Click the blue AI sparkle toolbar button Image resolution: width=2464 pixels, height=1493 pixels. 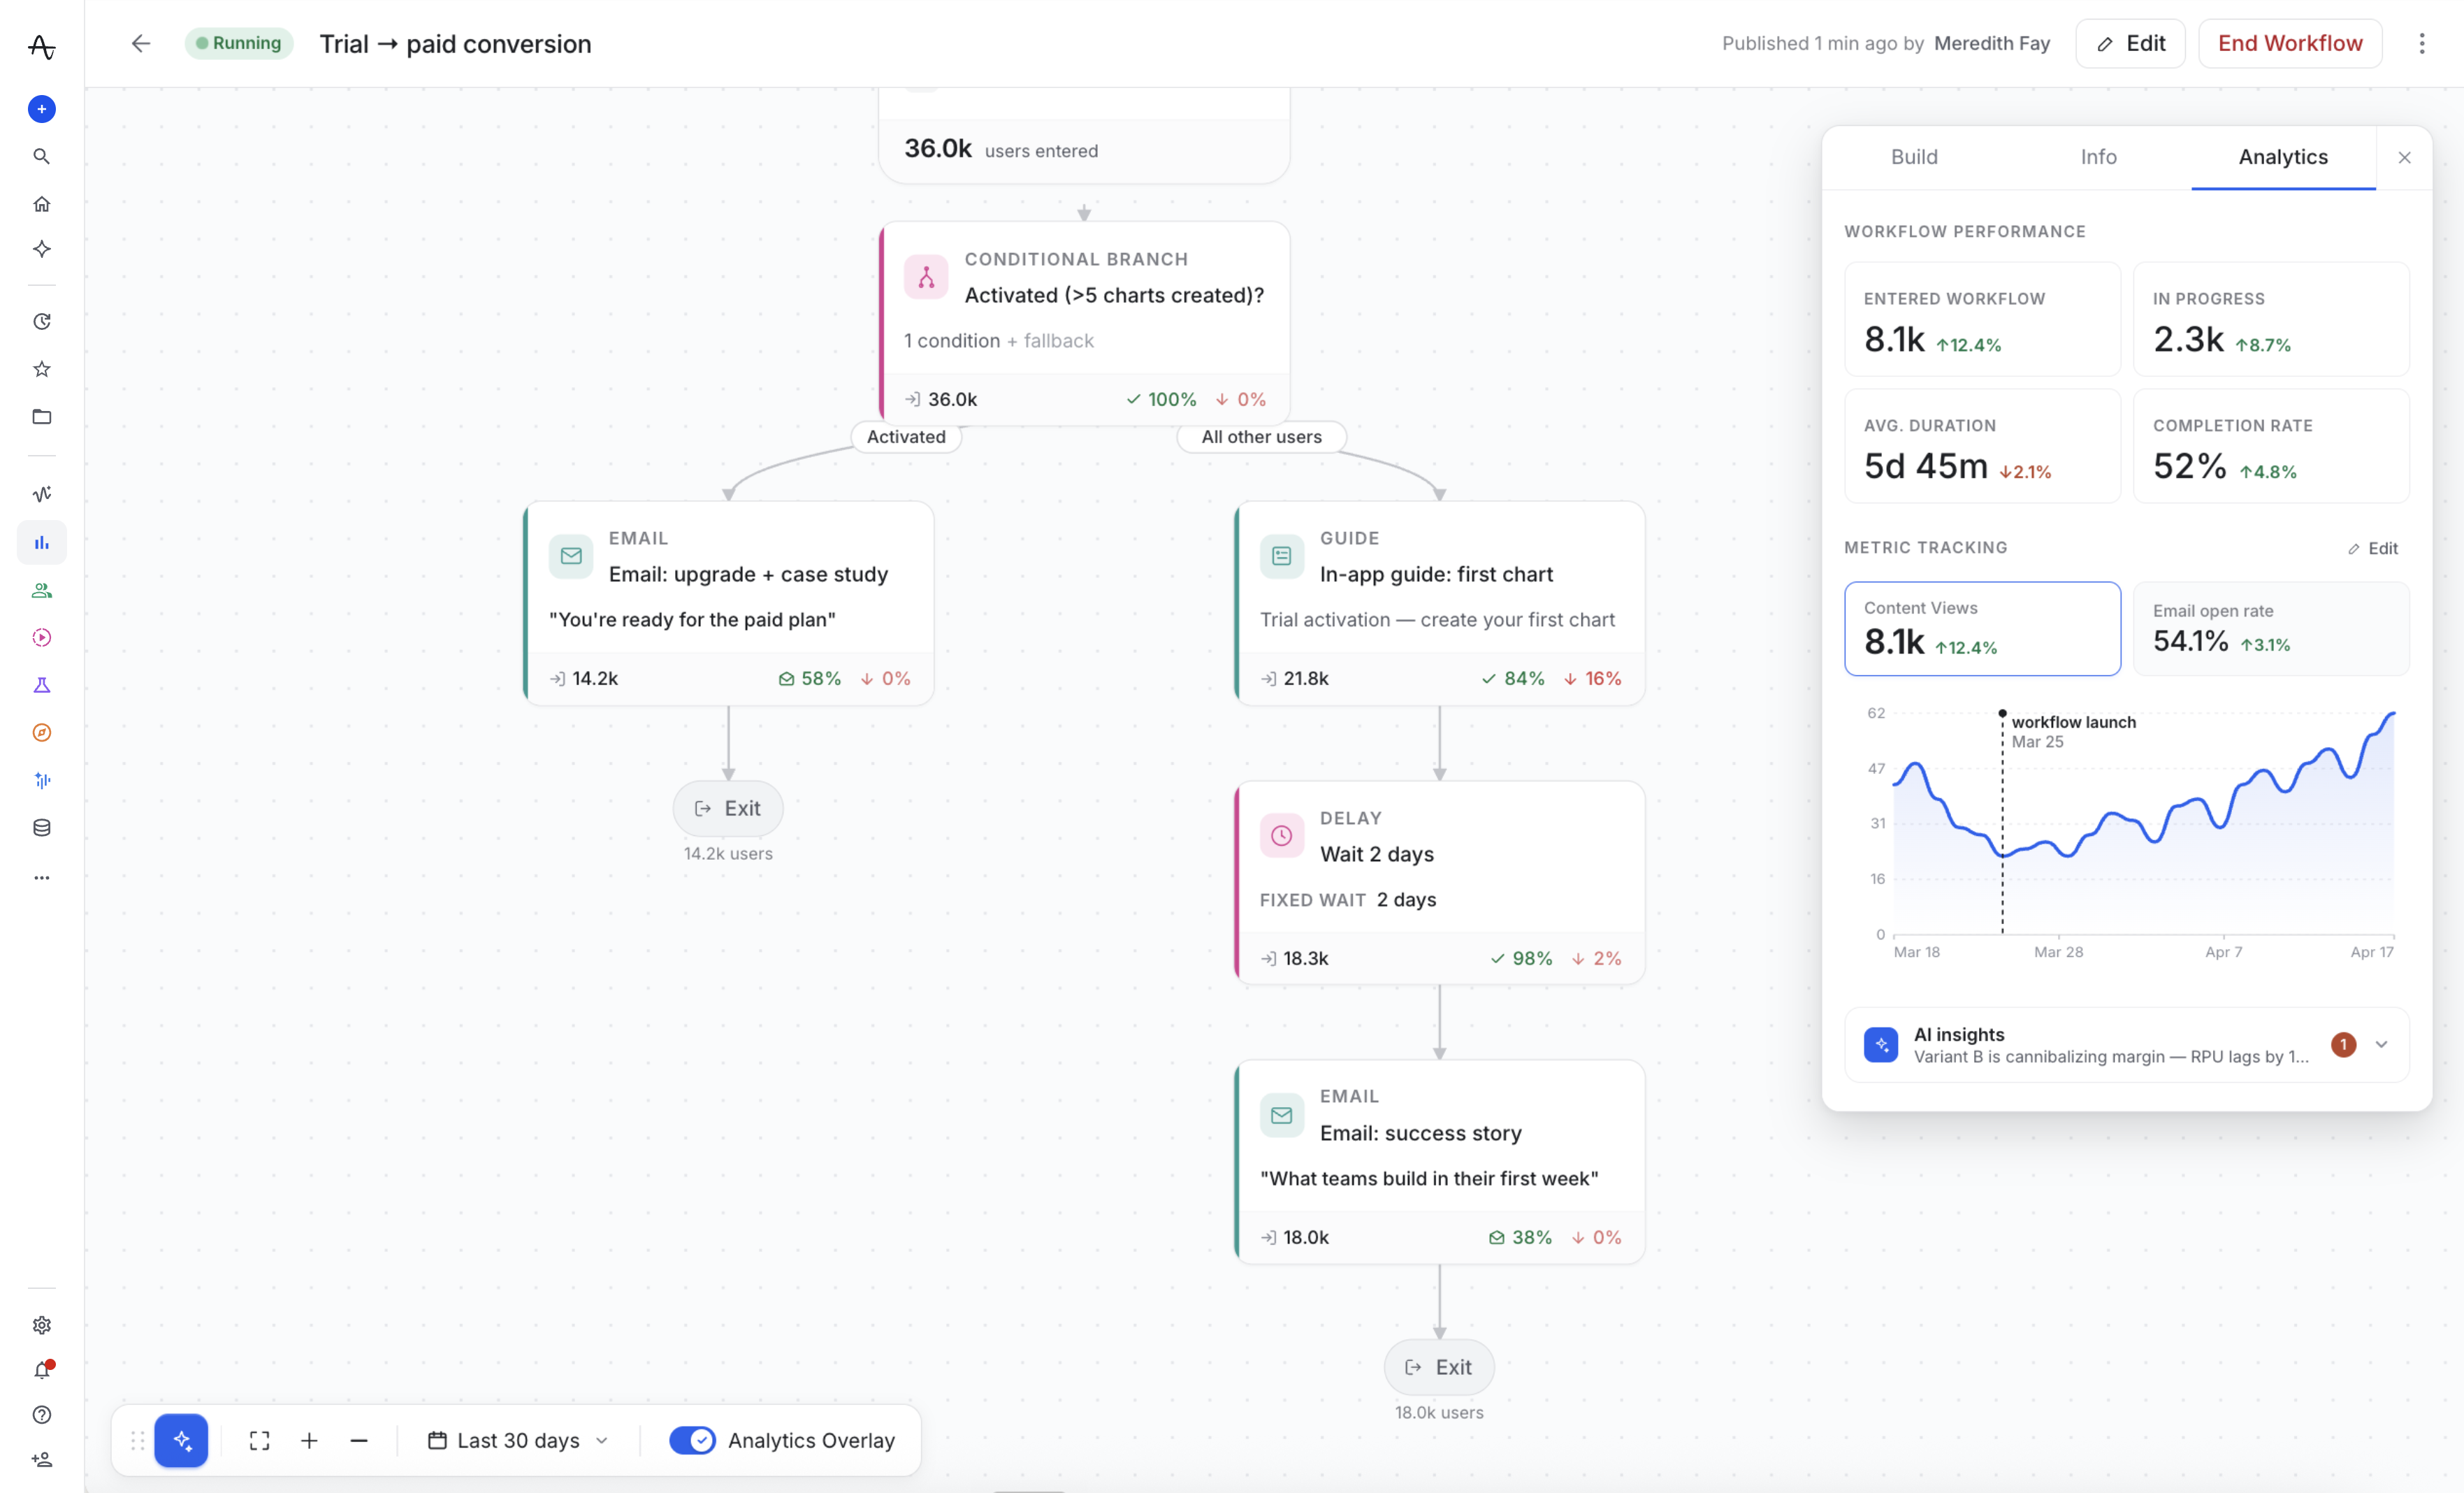[181, 1440]
